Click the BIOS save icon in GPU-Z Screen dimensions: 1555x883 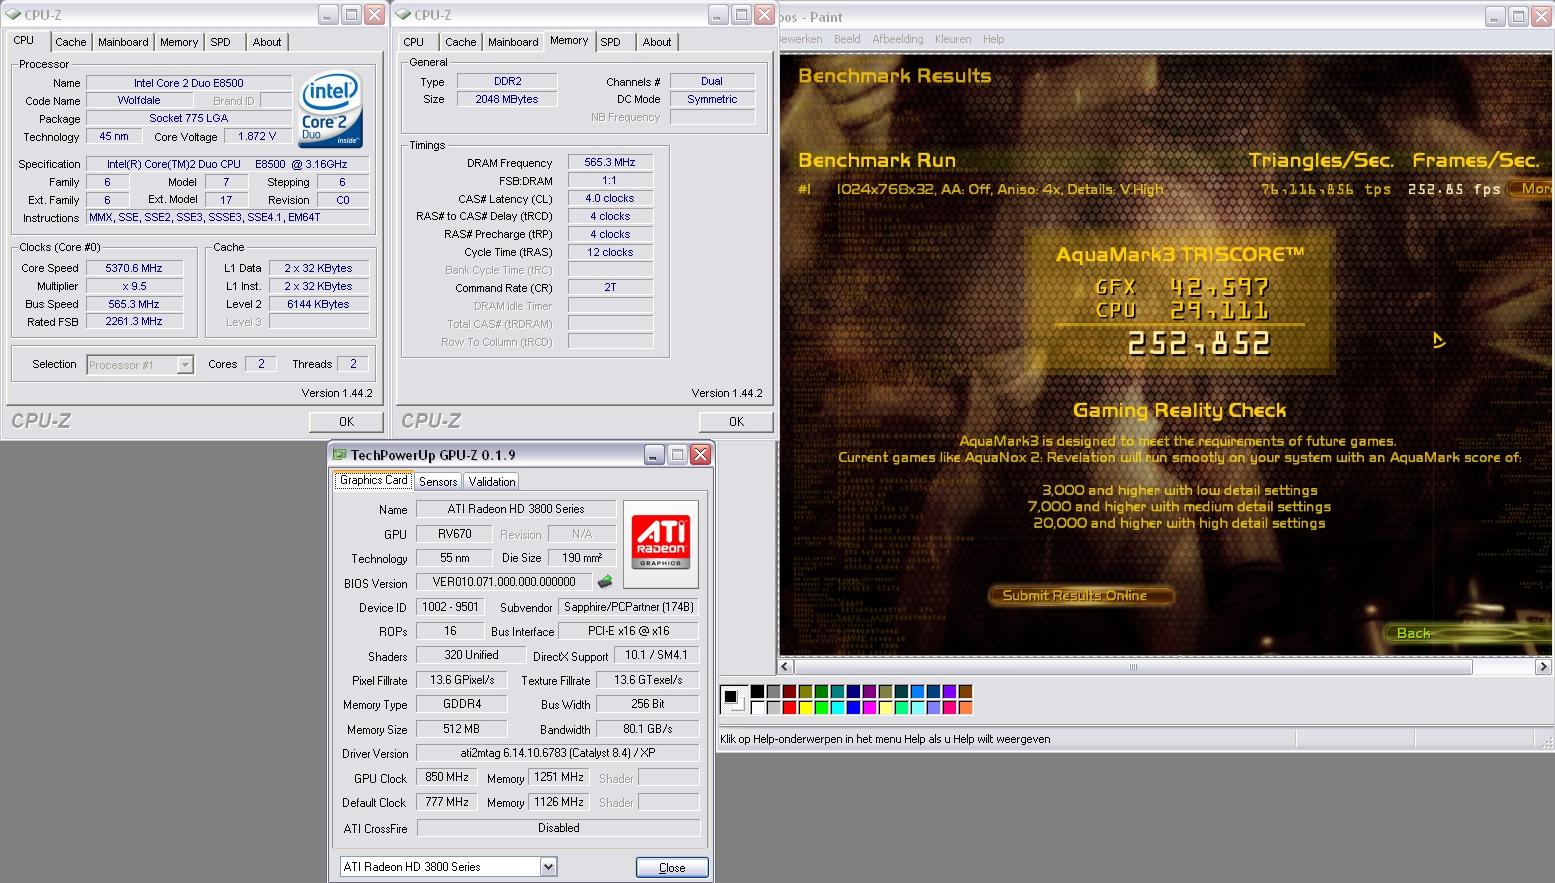[605, 582]
